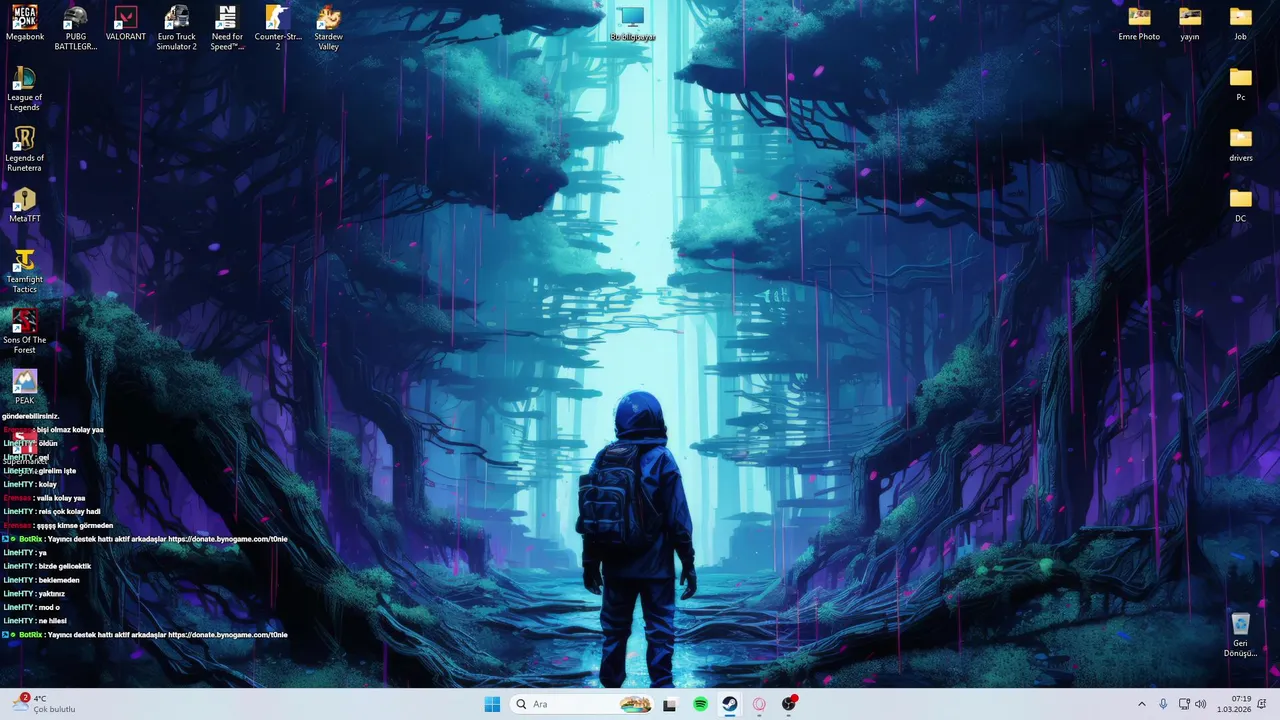Click the chat line 'beklemeden'

coord(59,580)
